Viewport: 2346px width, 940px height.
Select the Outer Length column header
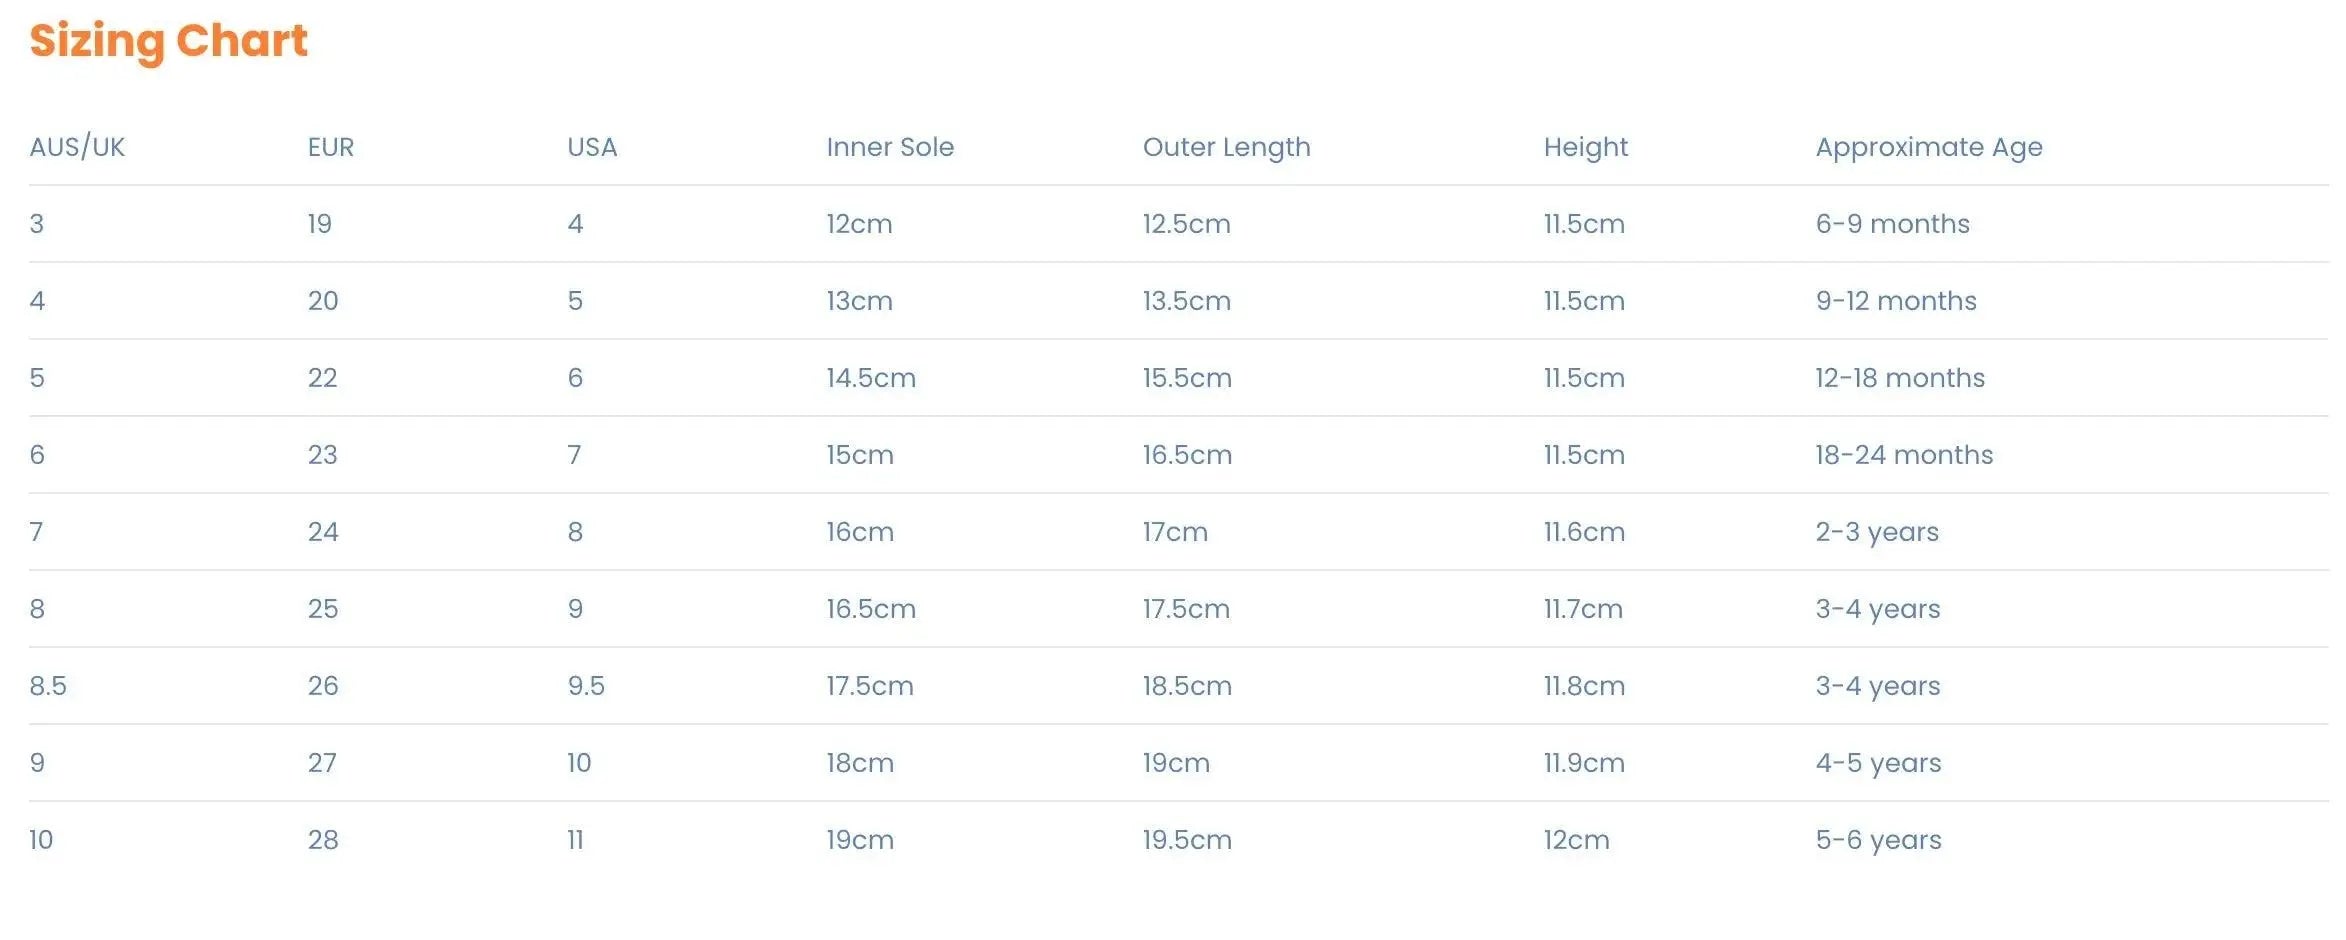(1226, 147)
